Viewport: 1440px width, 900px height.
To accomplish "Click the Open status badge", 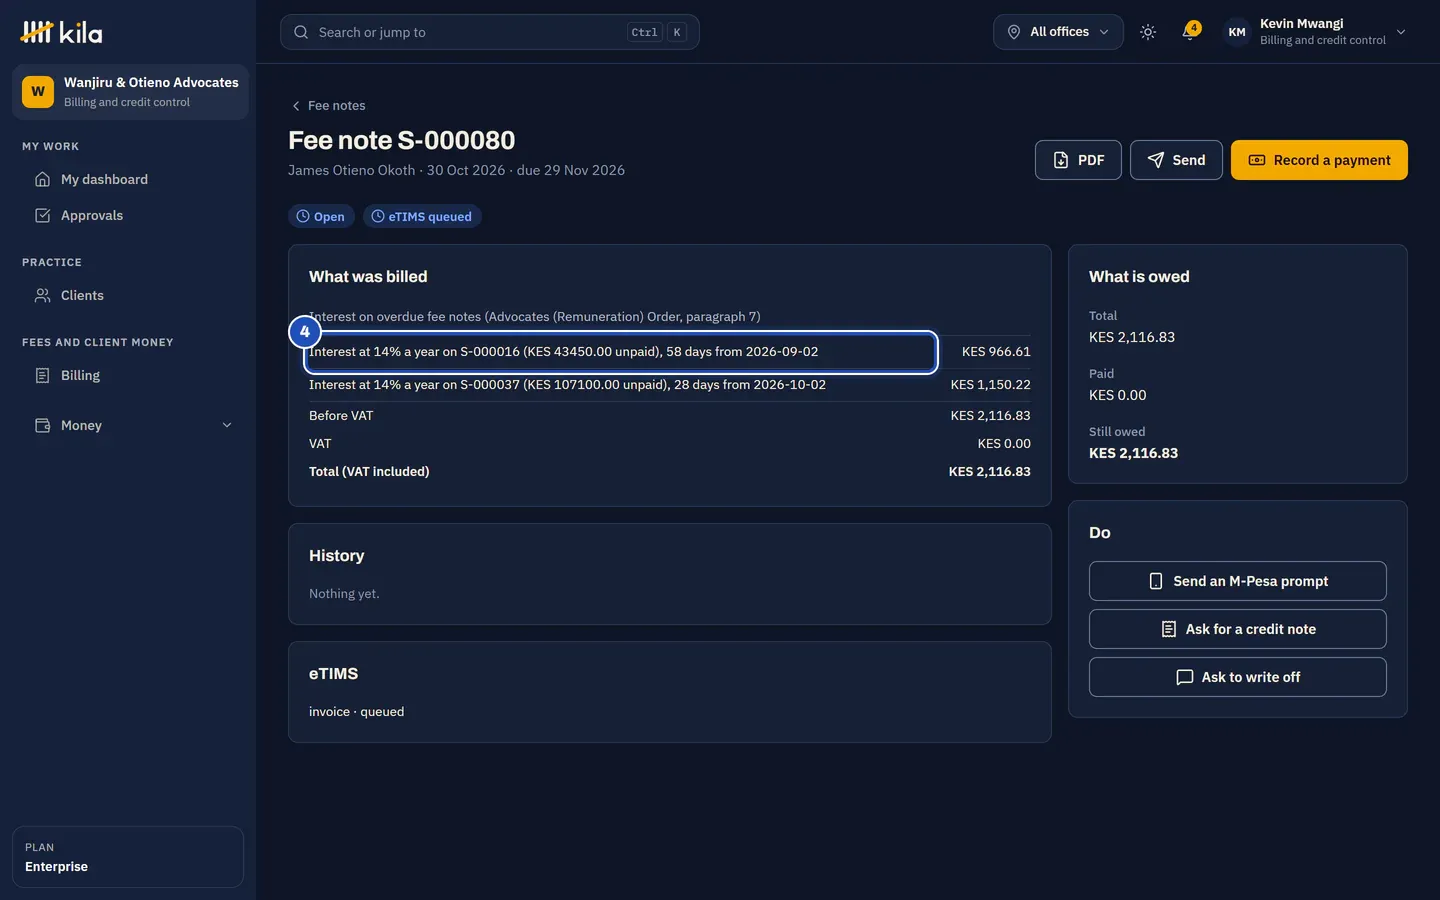I will pyautogui.click(x=321, y=216).
